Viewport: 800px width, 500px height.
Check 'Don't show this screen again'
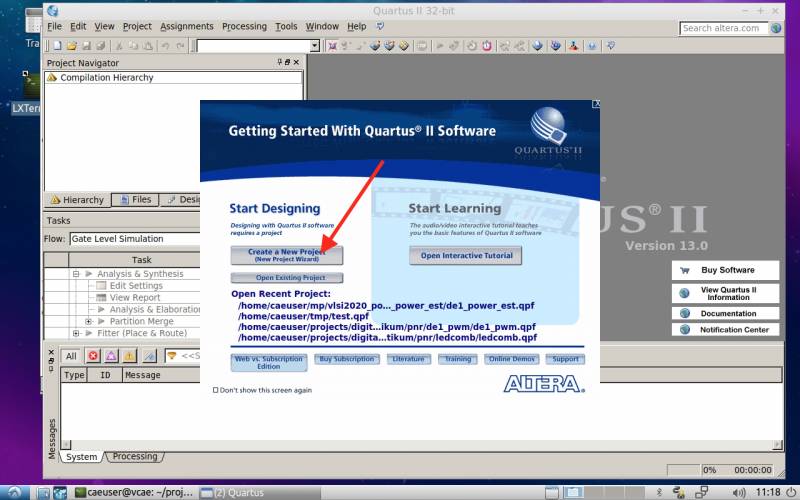tap(215, 390)
